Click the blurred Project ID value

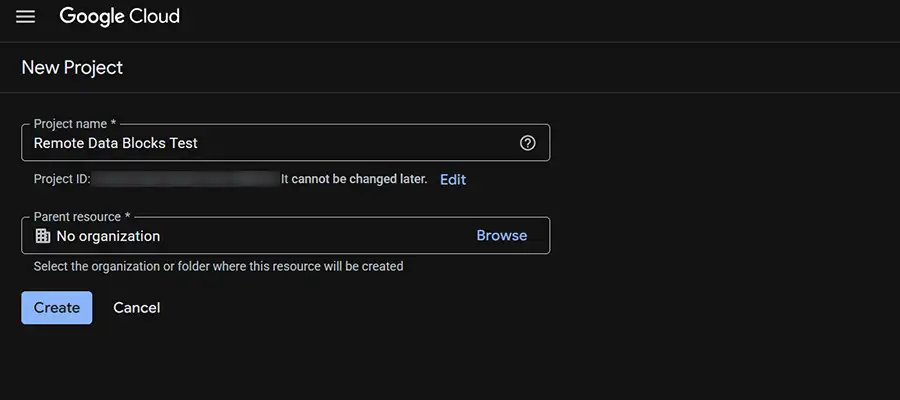185,179
